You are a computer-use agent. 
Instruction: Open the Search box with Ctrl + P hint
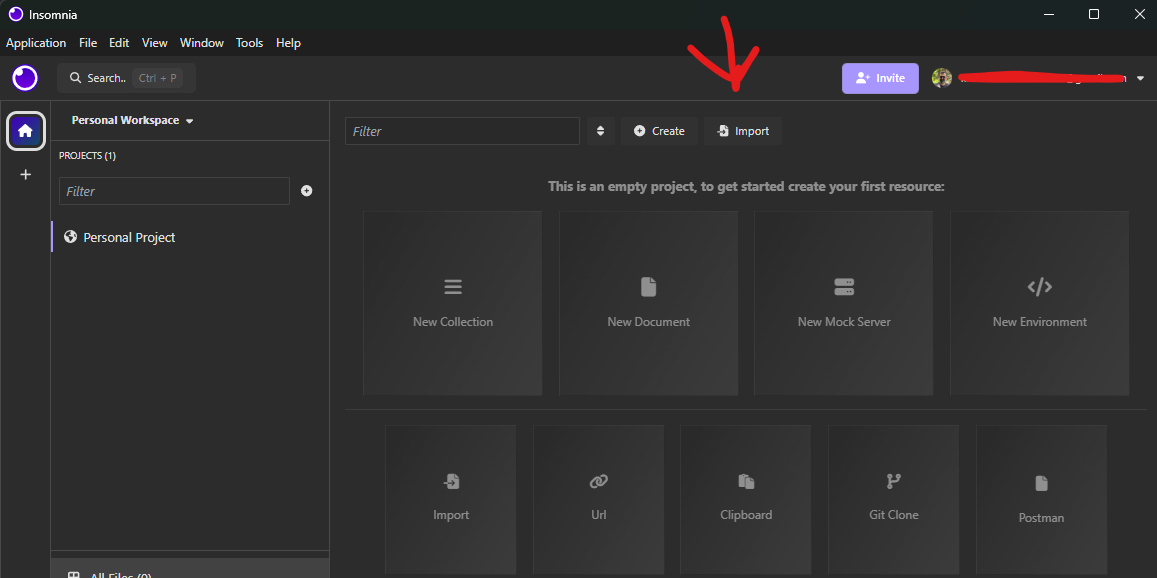(x=126, y=78)
